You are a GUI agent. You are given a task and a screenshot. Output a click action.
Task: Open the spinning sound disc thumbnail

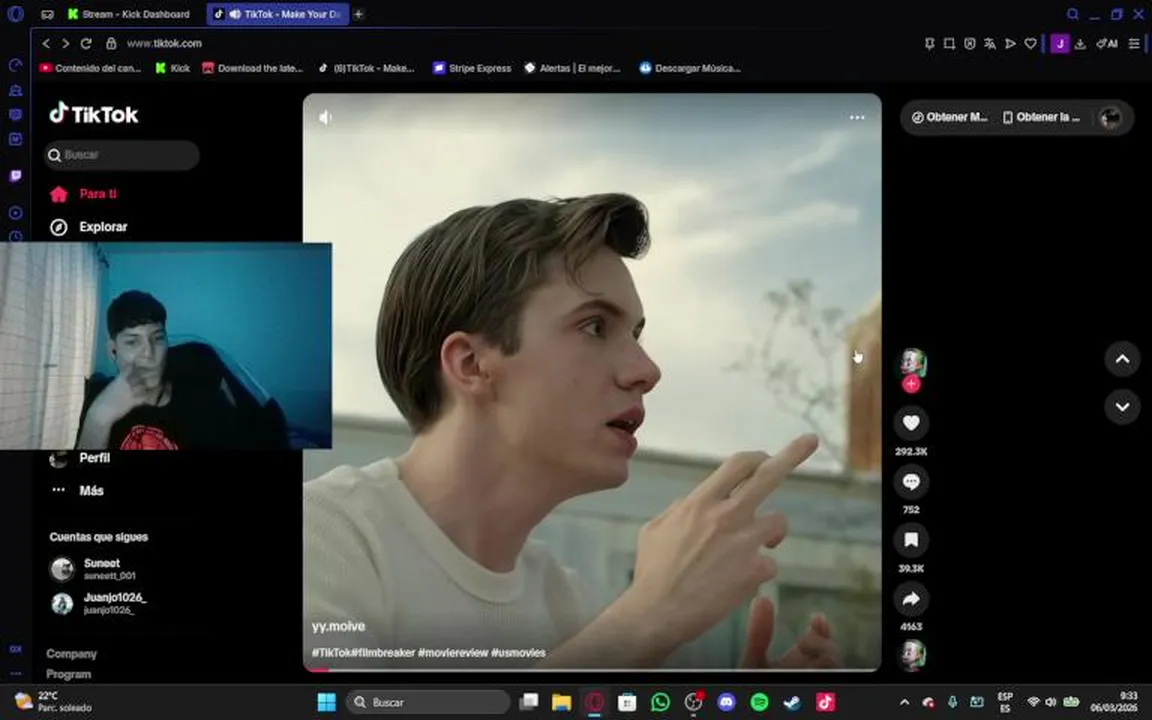click(912, 654)
